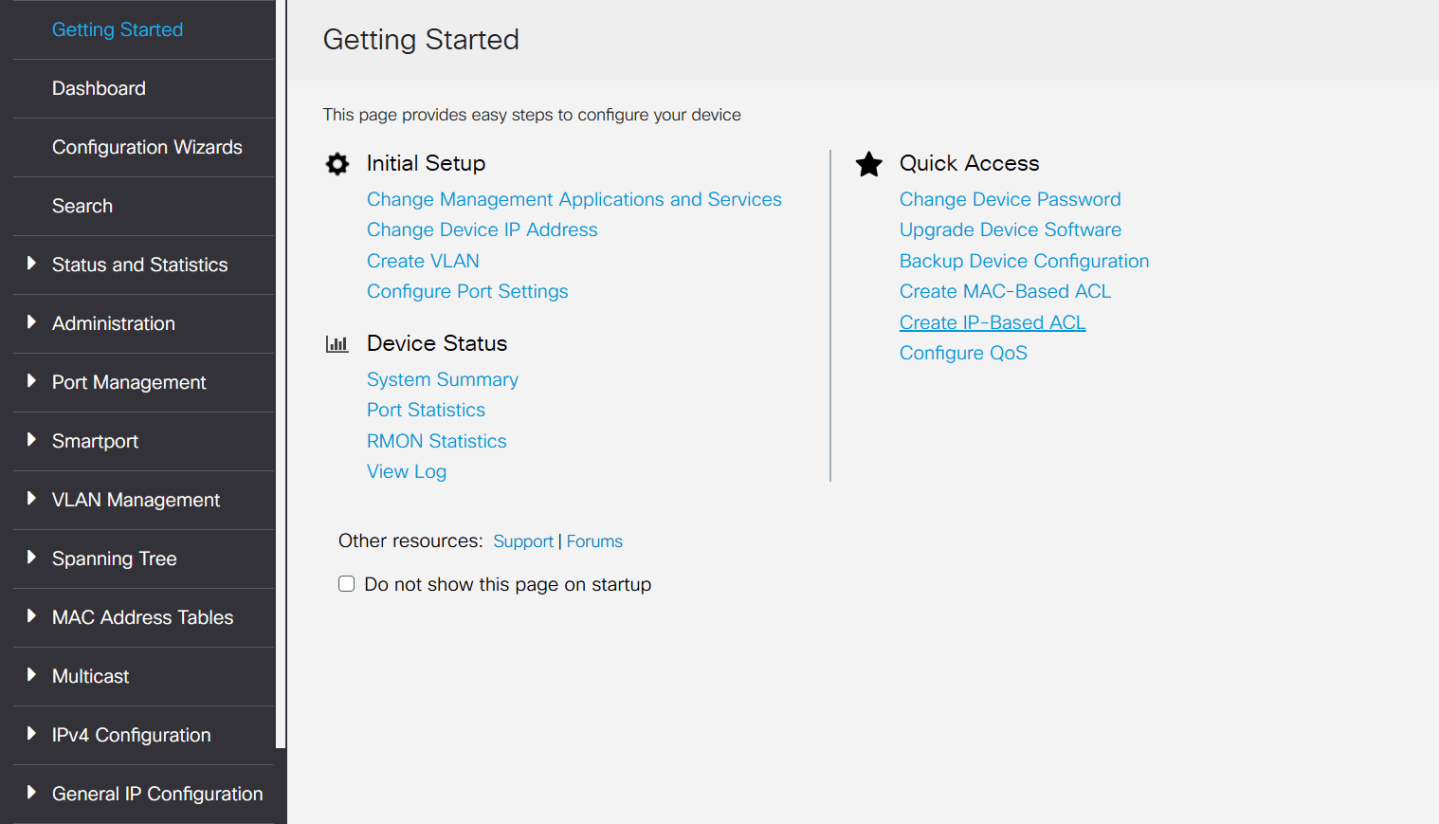Click the Create IP-Based ACL link
The height and width of the screenshot is (824, 1439).
[992, 322]
